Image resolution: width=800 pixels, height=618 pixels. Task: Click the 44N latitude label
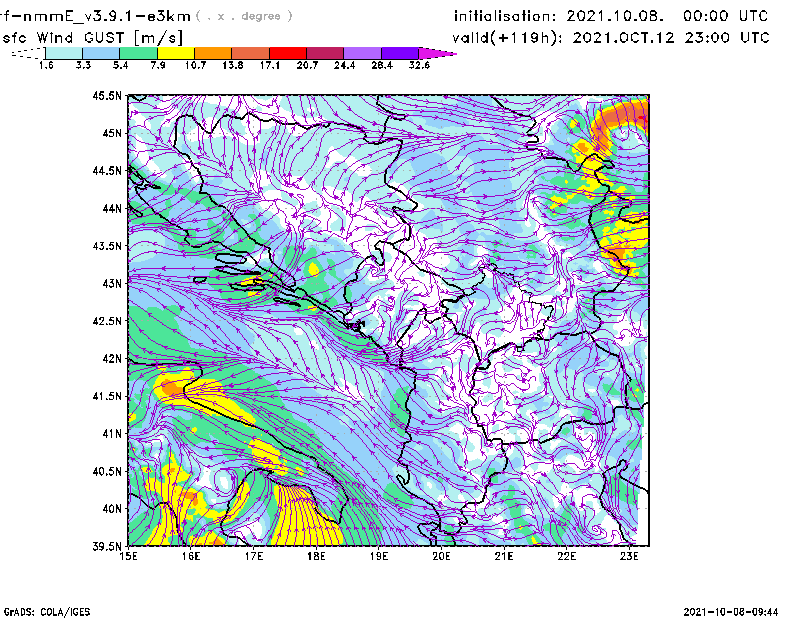(x=112, y=208)
